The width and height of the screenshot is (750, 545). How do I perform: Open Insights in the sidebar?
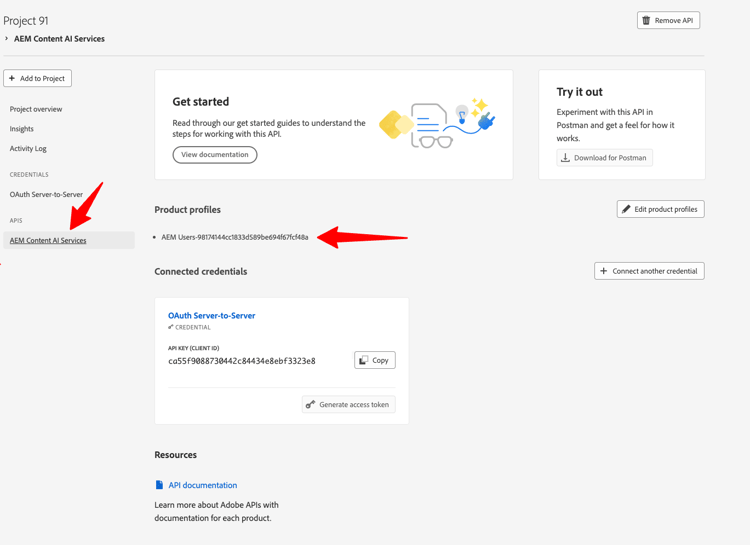point(22,129)
